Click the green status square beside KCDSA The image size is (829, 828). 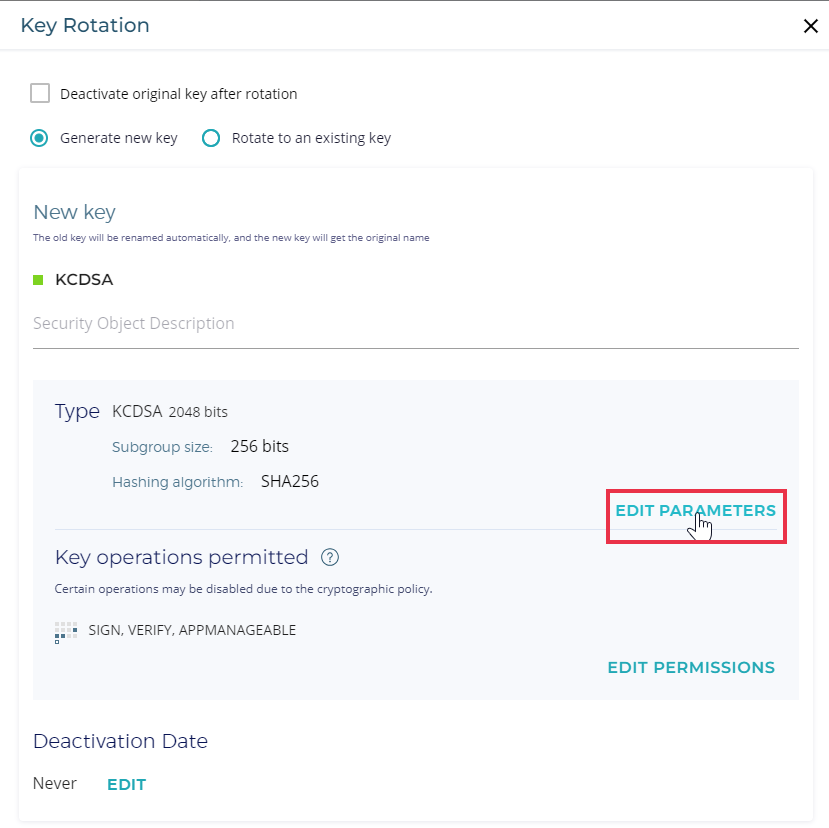point(39,280)
